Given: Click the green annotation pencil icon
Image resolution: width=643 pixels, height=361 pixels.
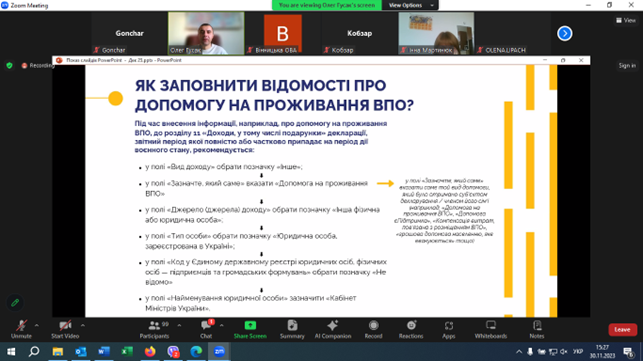Looking at the screenshot, I should (x=15, y=303).
